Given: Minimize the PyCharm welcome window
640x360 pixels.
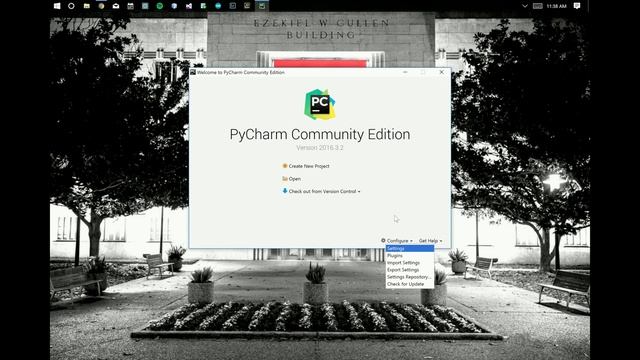Looking at the screenshot, I should [405, 72].
